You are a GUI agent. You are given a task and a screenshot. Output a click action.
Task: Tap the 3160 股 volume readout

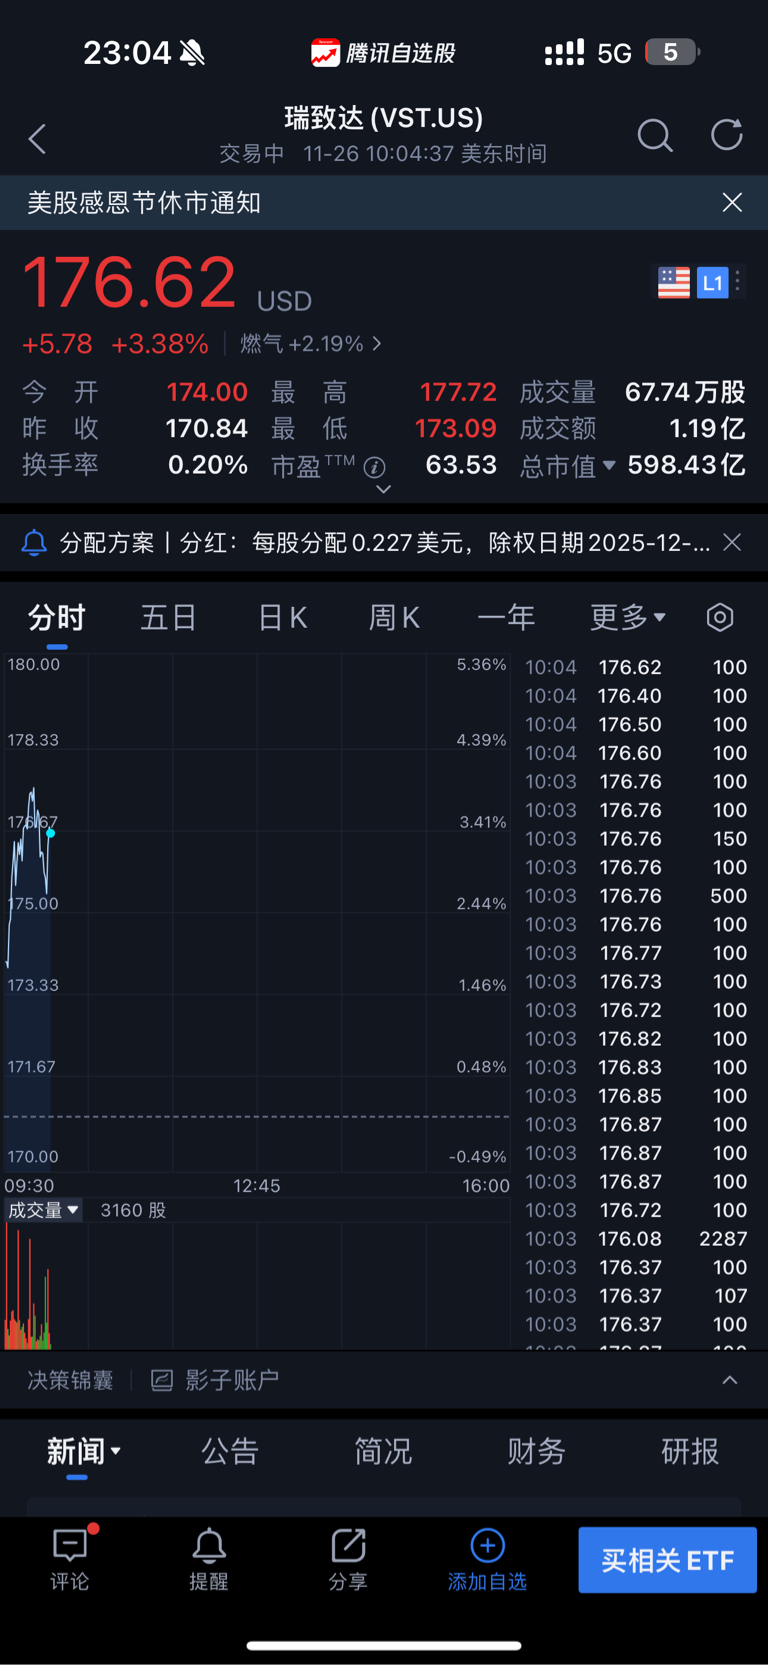click(133, 1210)
